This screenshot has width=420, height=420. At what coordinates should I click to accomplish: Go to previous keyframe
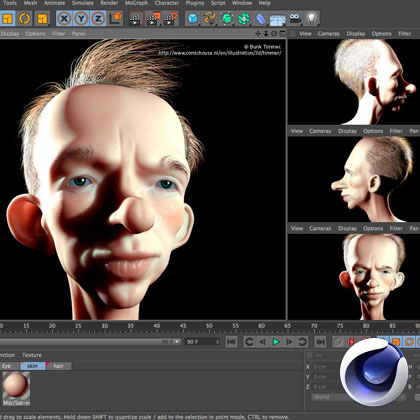point(249,342)
